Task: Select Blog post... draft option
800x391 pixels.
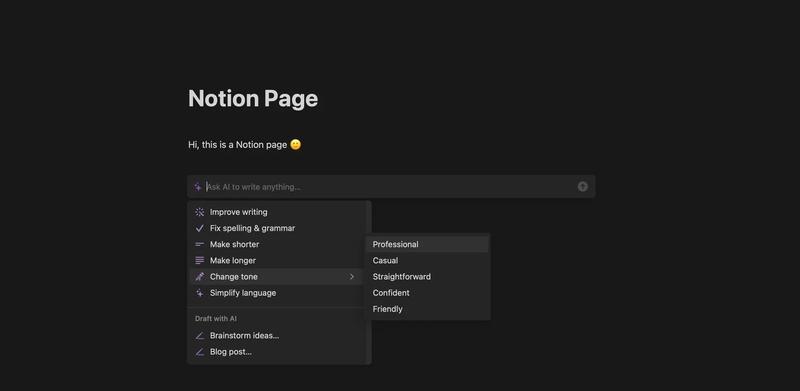Action: click(276, 352)
